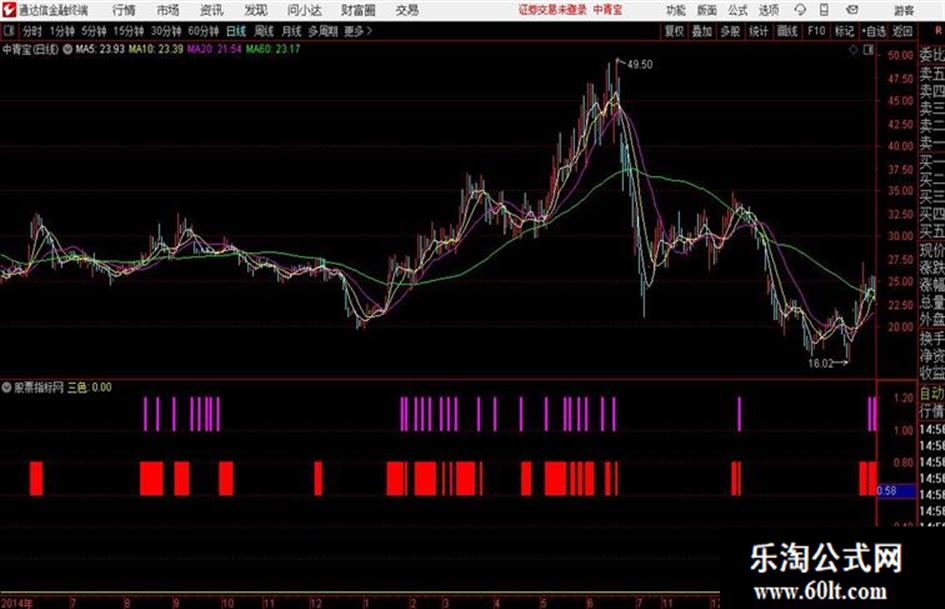Open the 功能 menu
This screenshot has height=609, width=945.
pos(676,10)
